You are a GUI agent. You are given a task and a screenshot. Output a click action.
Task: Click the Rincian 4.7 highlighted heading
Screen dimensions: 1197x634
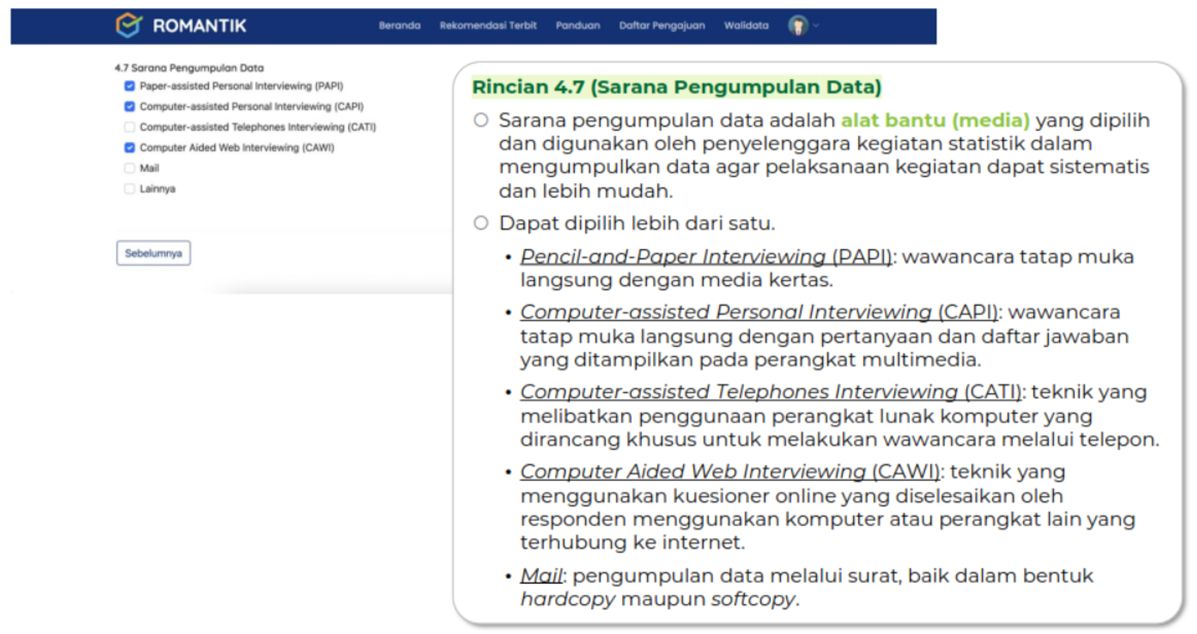[x=676, y=87]
